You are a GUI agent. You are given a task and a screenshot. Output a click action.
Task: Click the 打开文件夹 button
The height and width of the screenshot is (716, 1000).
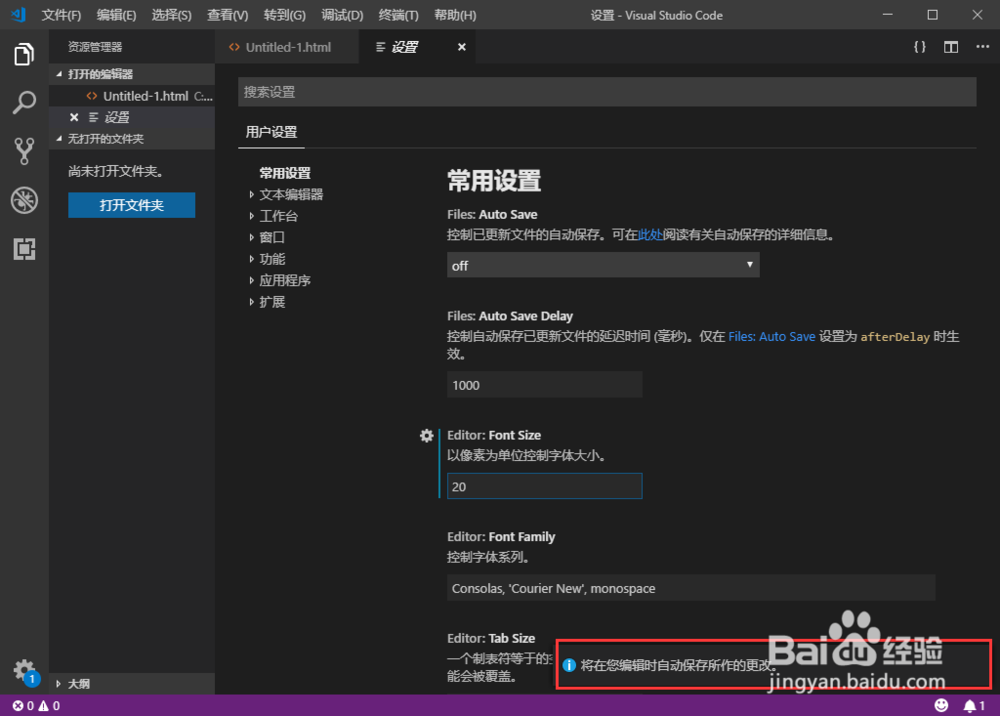coord(131,205)
